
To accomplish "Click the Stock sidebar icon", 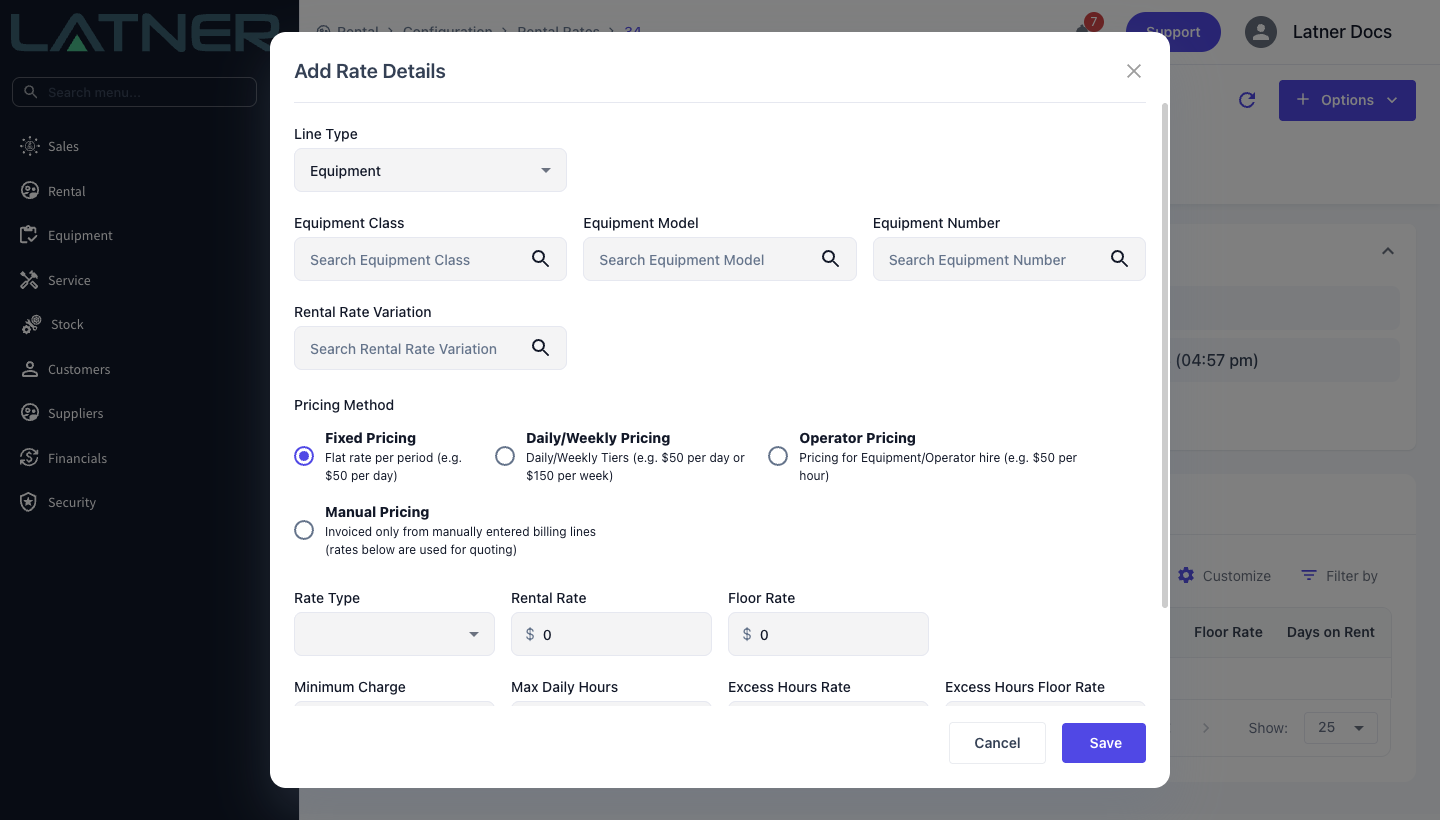I will (31, 324).
